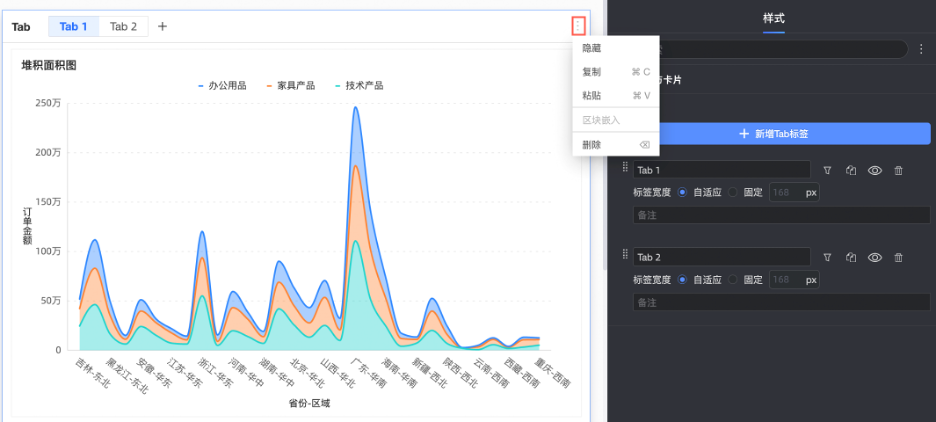Switch to Tab 2 in chart card
The height and width of the screenshot is (422, 936).
123,26
